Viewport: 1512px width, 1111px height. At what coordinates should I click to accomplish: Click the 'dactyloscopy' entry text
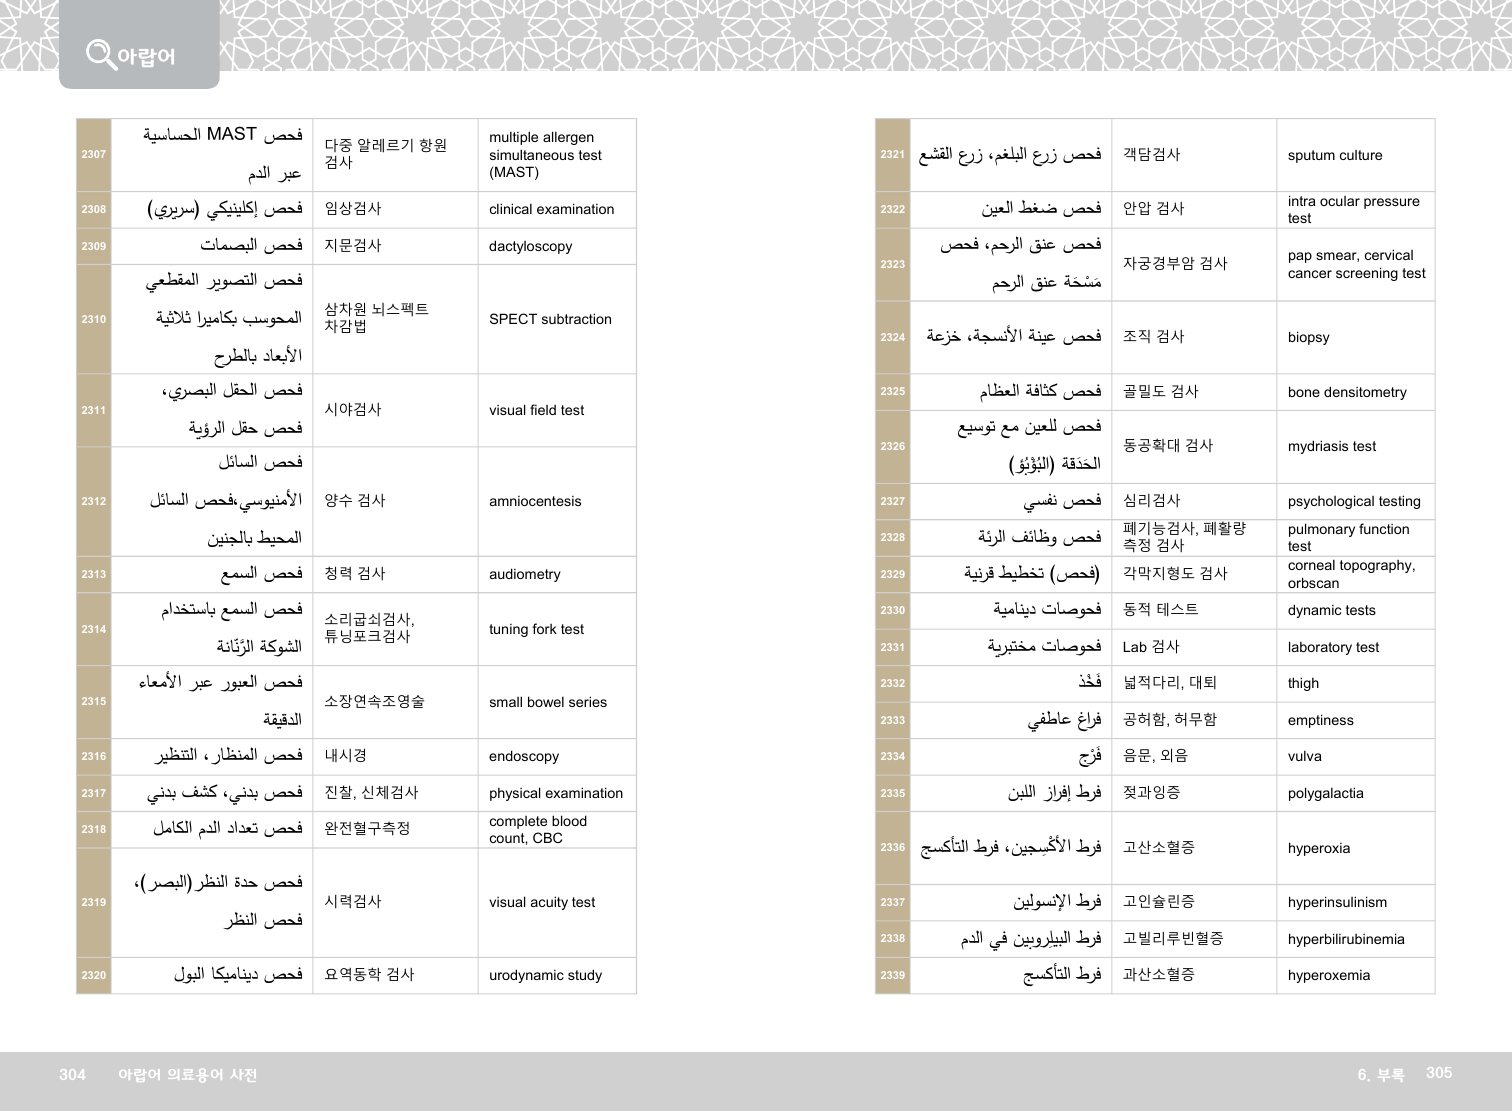[530, 247]
